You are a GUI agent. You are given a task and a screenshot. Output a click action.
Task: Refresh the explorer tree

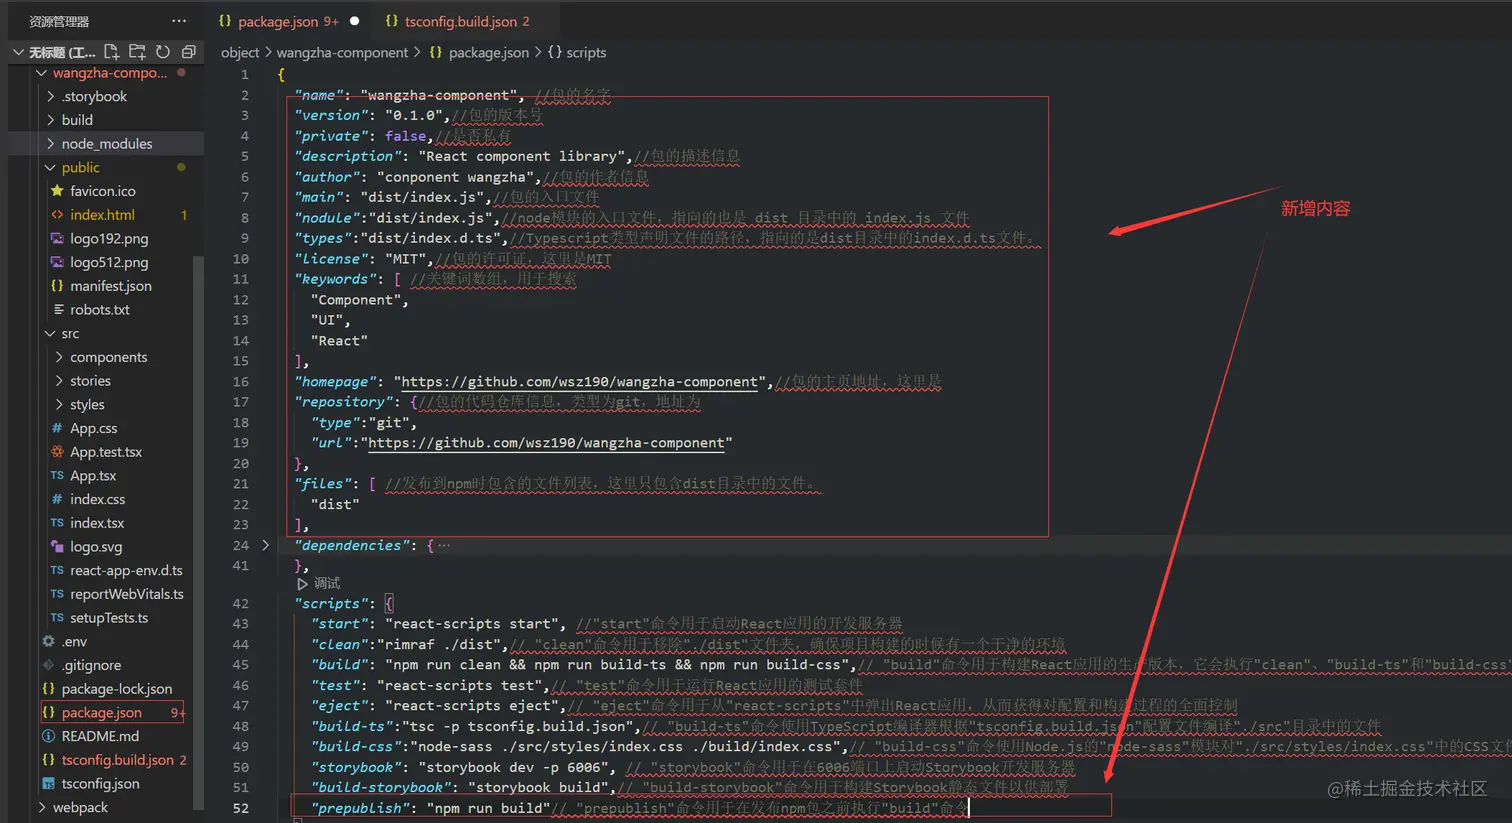(x=163, y=51)
